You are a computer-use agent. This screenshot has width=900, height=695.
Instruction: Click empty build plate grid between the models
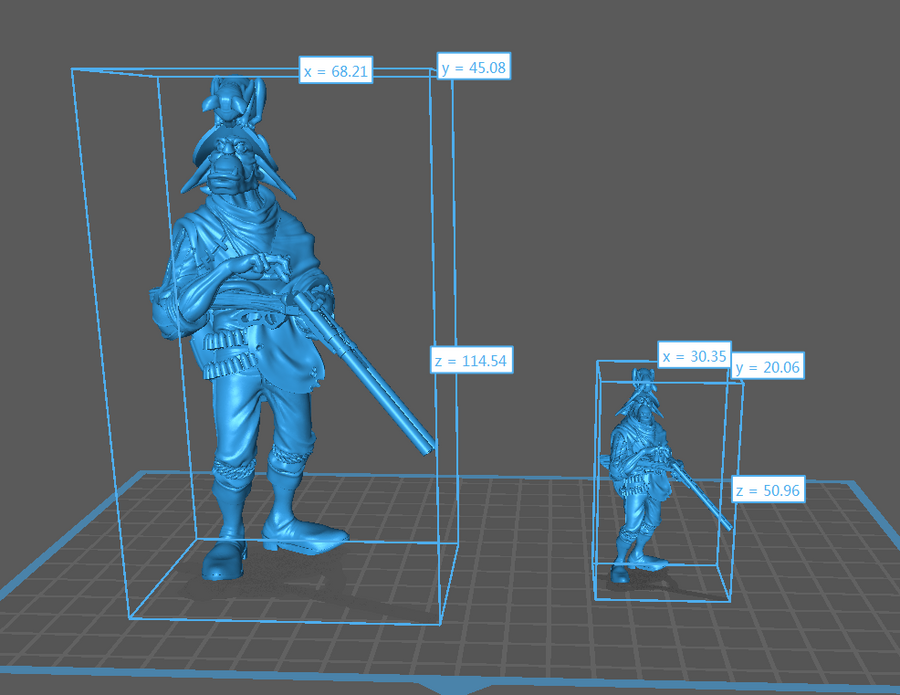pos(520,560)
